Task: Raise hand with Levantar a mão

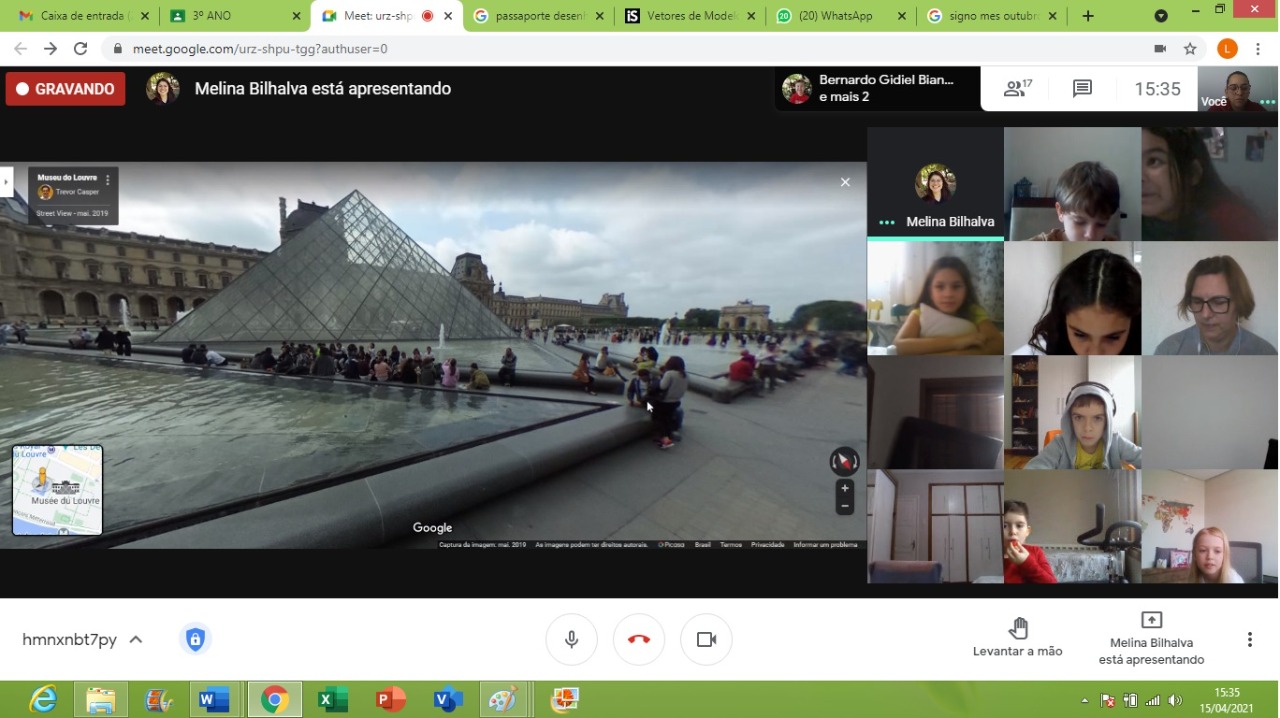Action: pos(1018,637)
